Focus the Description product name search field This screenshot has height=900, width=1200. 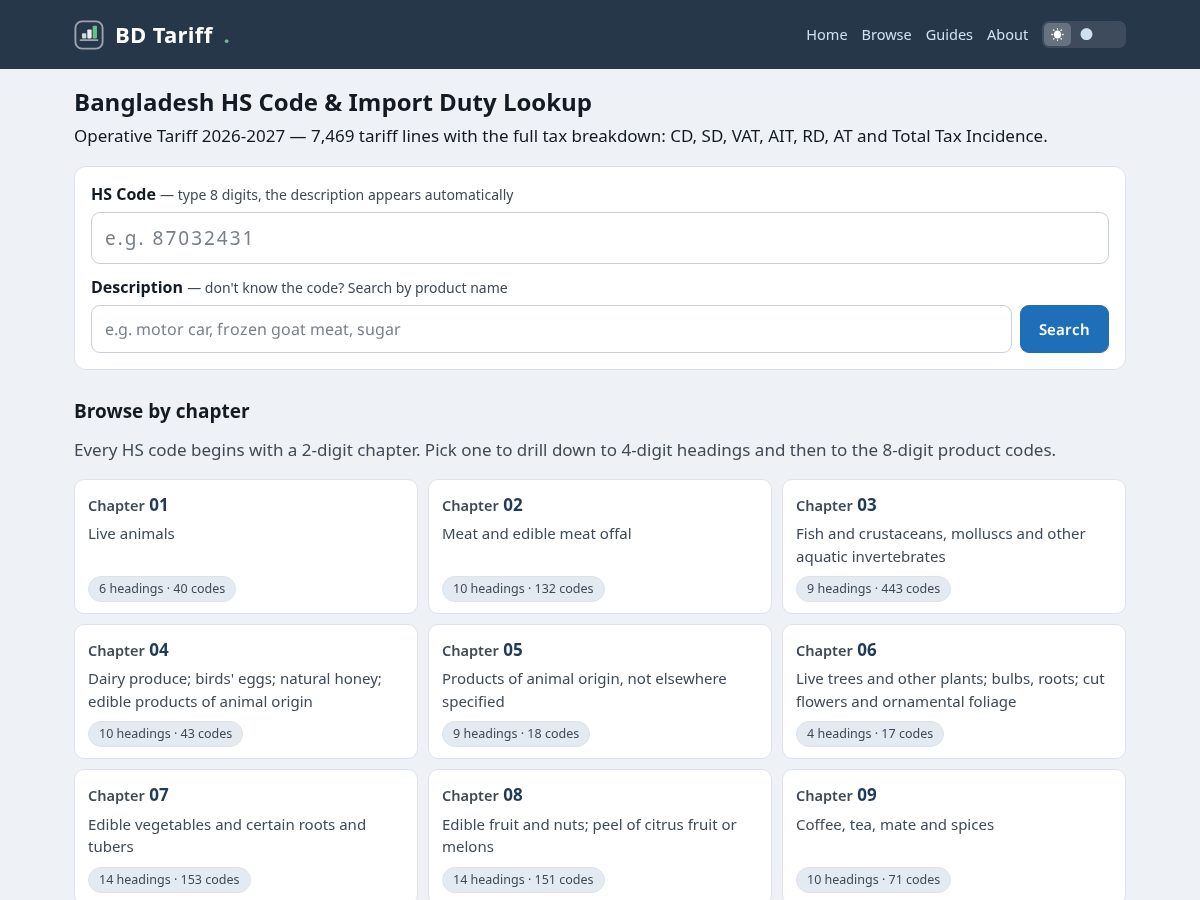coord(551,329)
